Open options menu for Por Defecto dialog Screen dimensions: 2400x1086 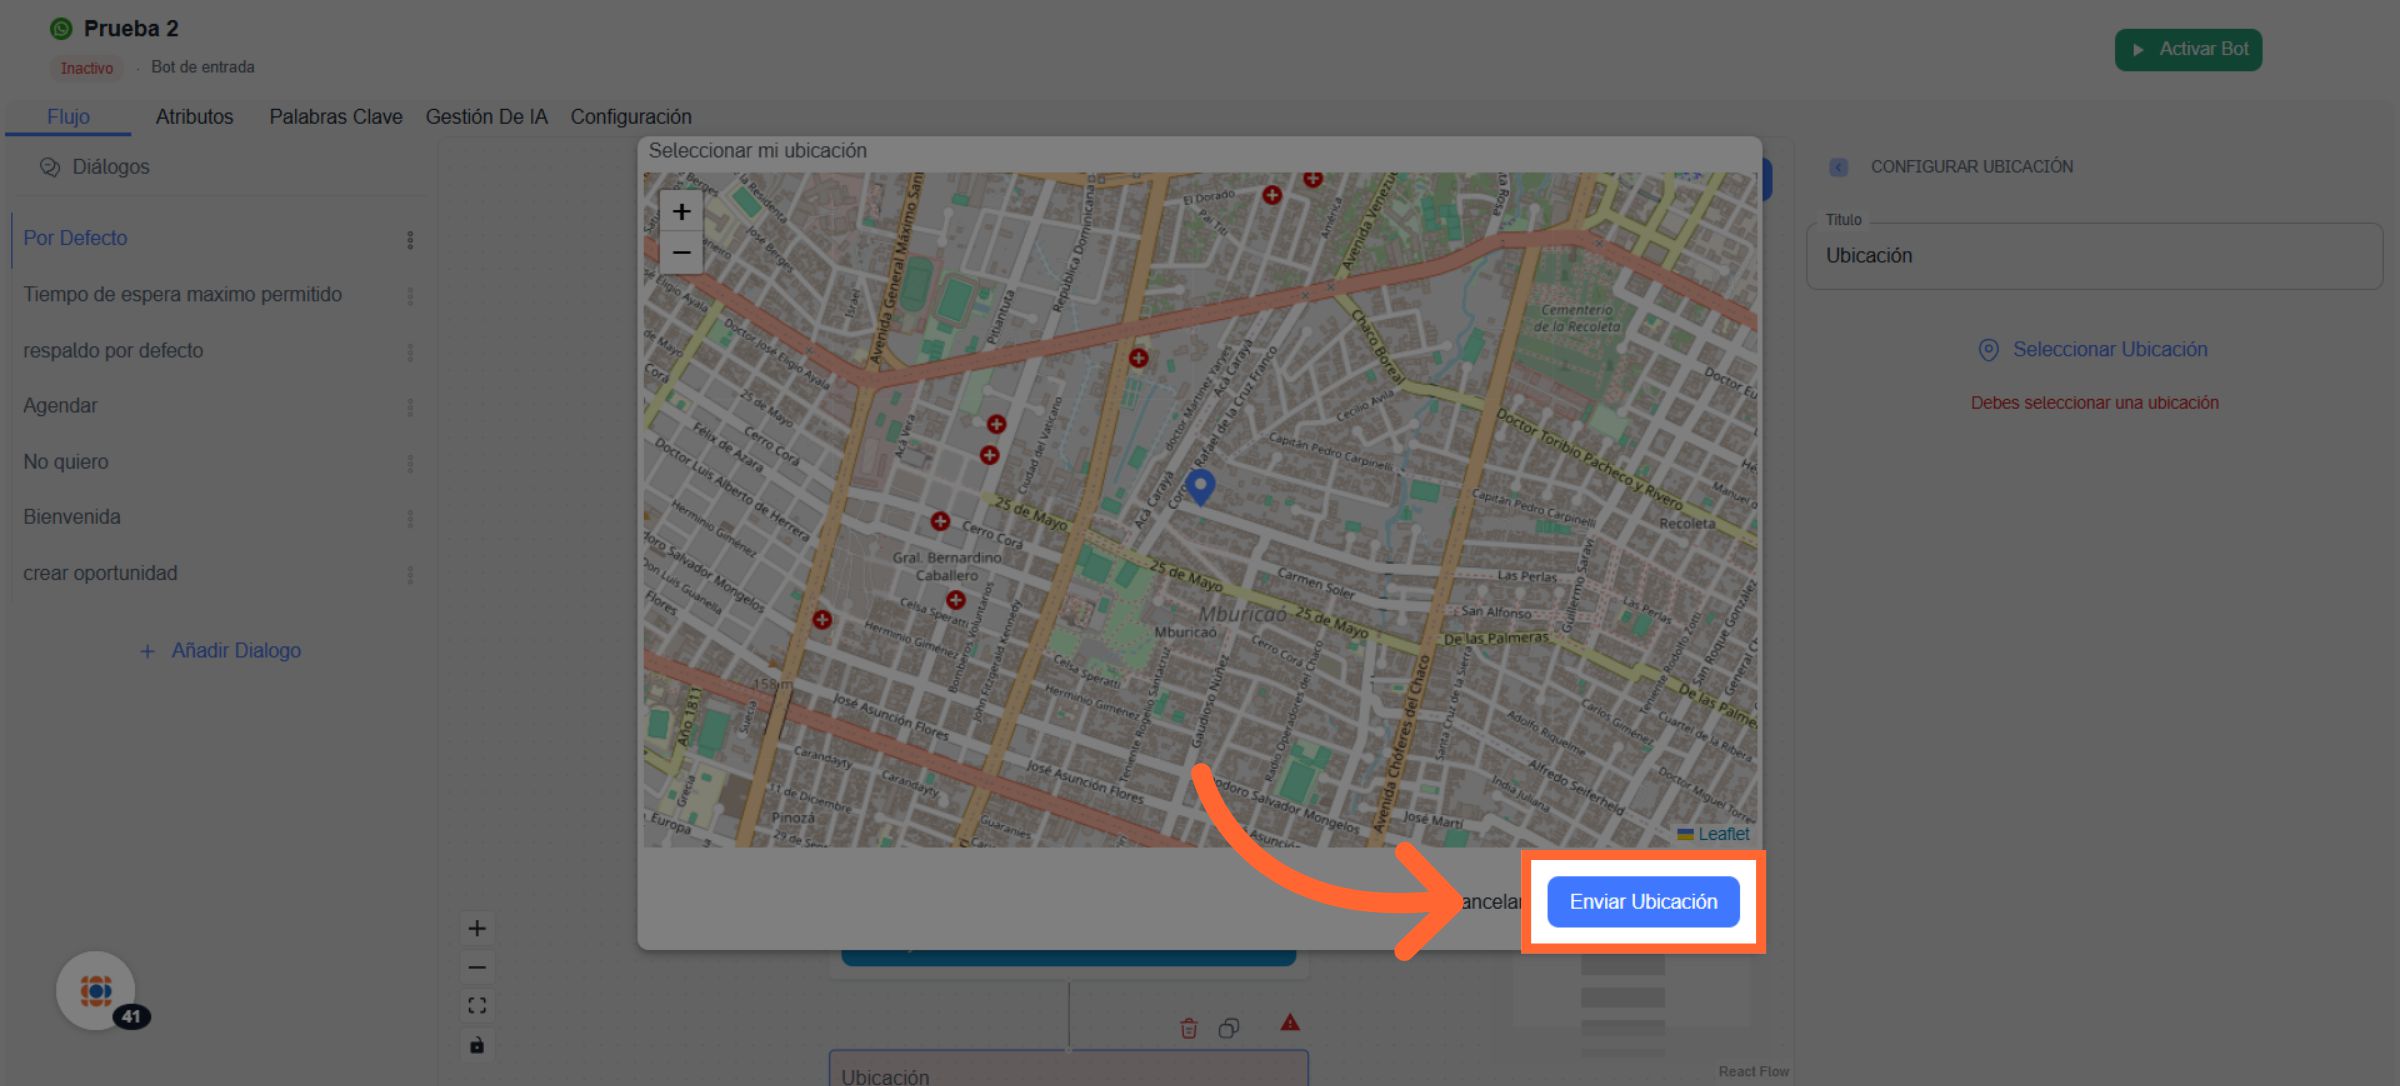(410, 240)
